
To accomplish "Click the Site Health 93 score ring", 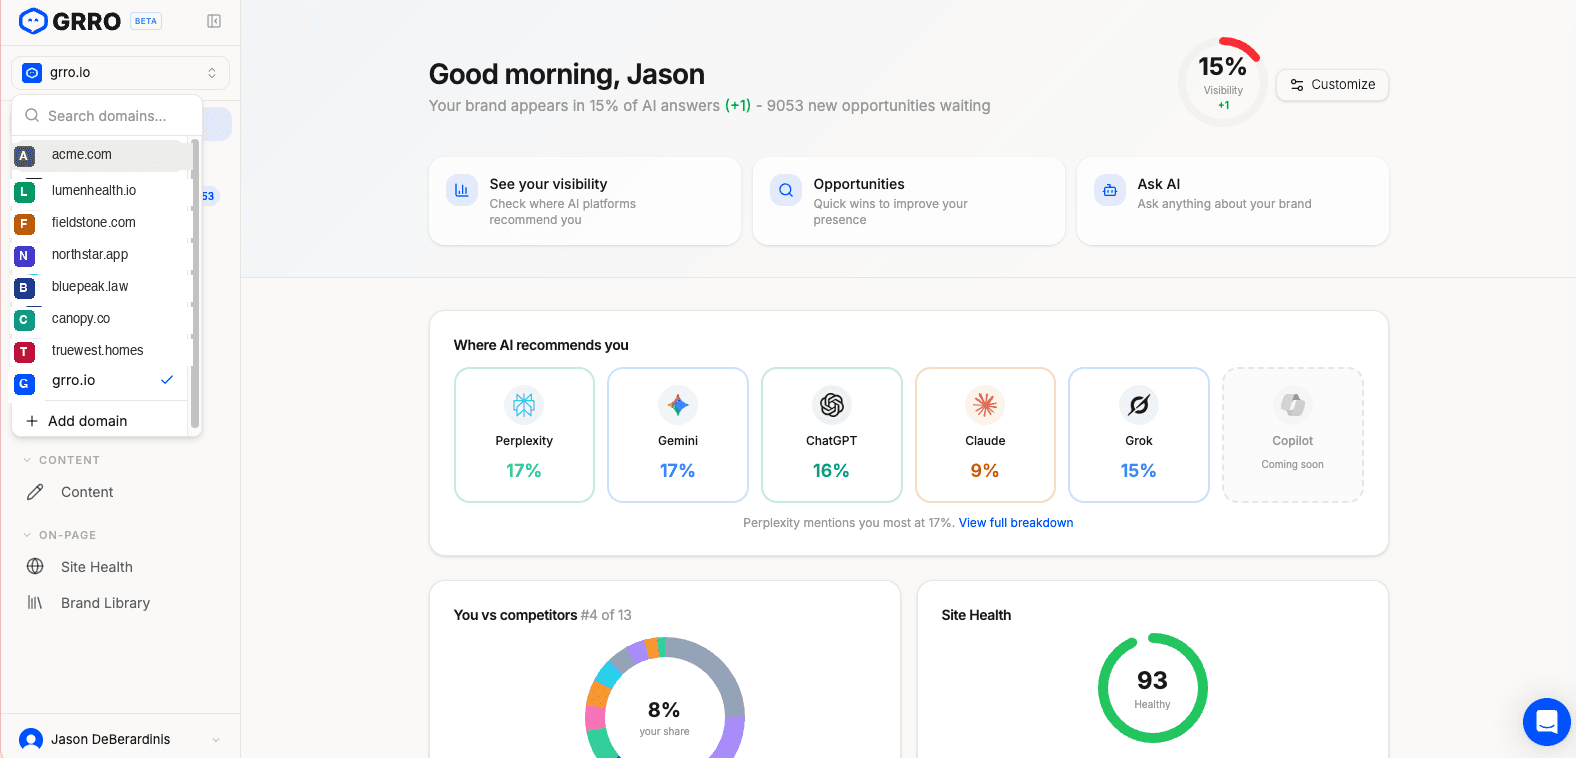I will point(1153,688).
